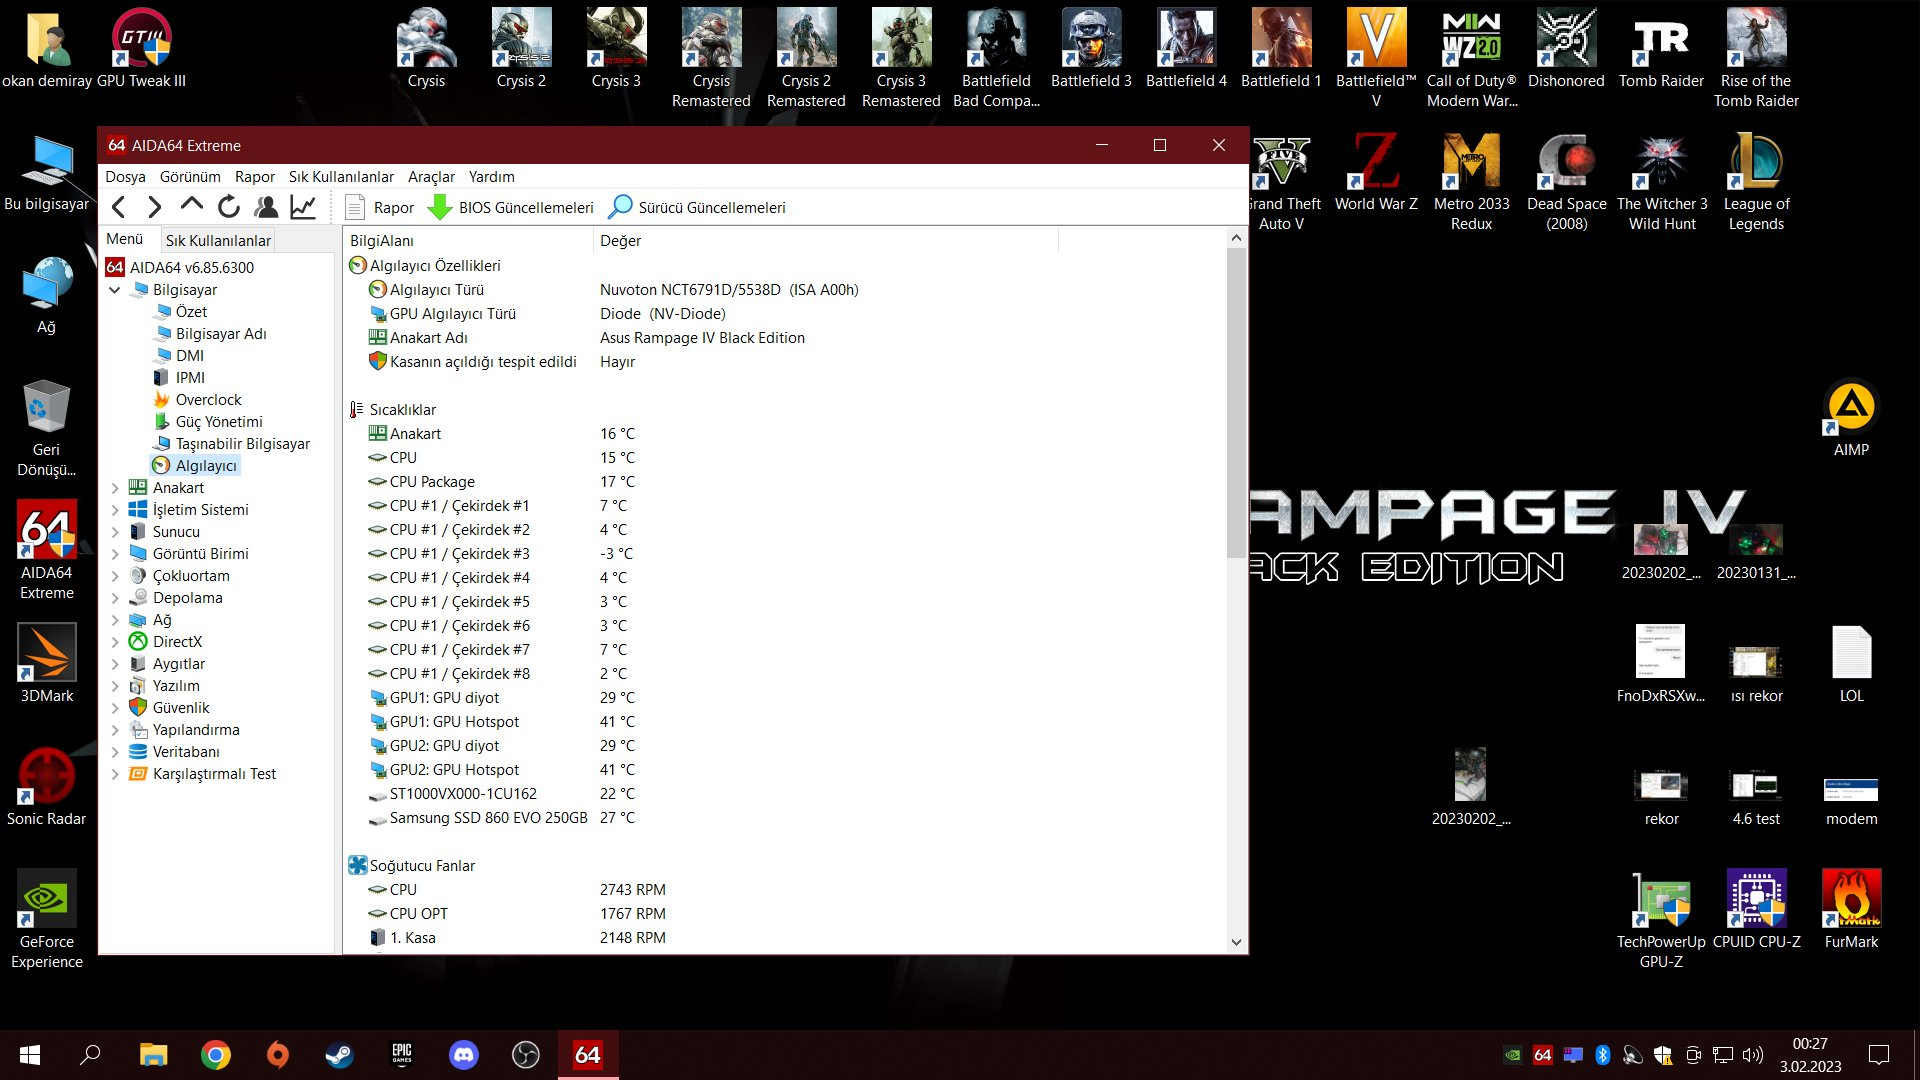Click the Değer column header
Screen dimensions: 1920x1080
tap(825, 240)
